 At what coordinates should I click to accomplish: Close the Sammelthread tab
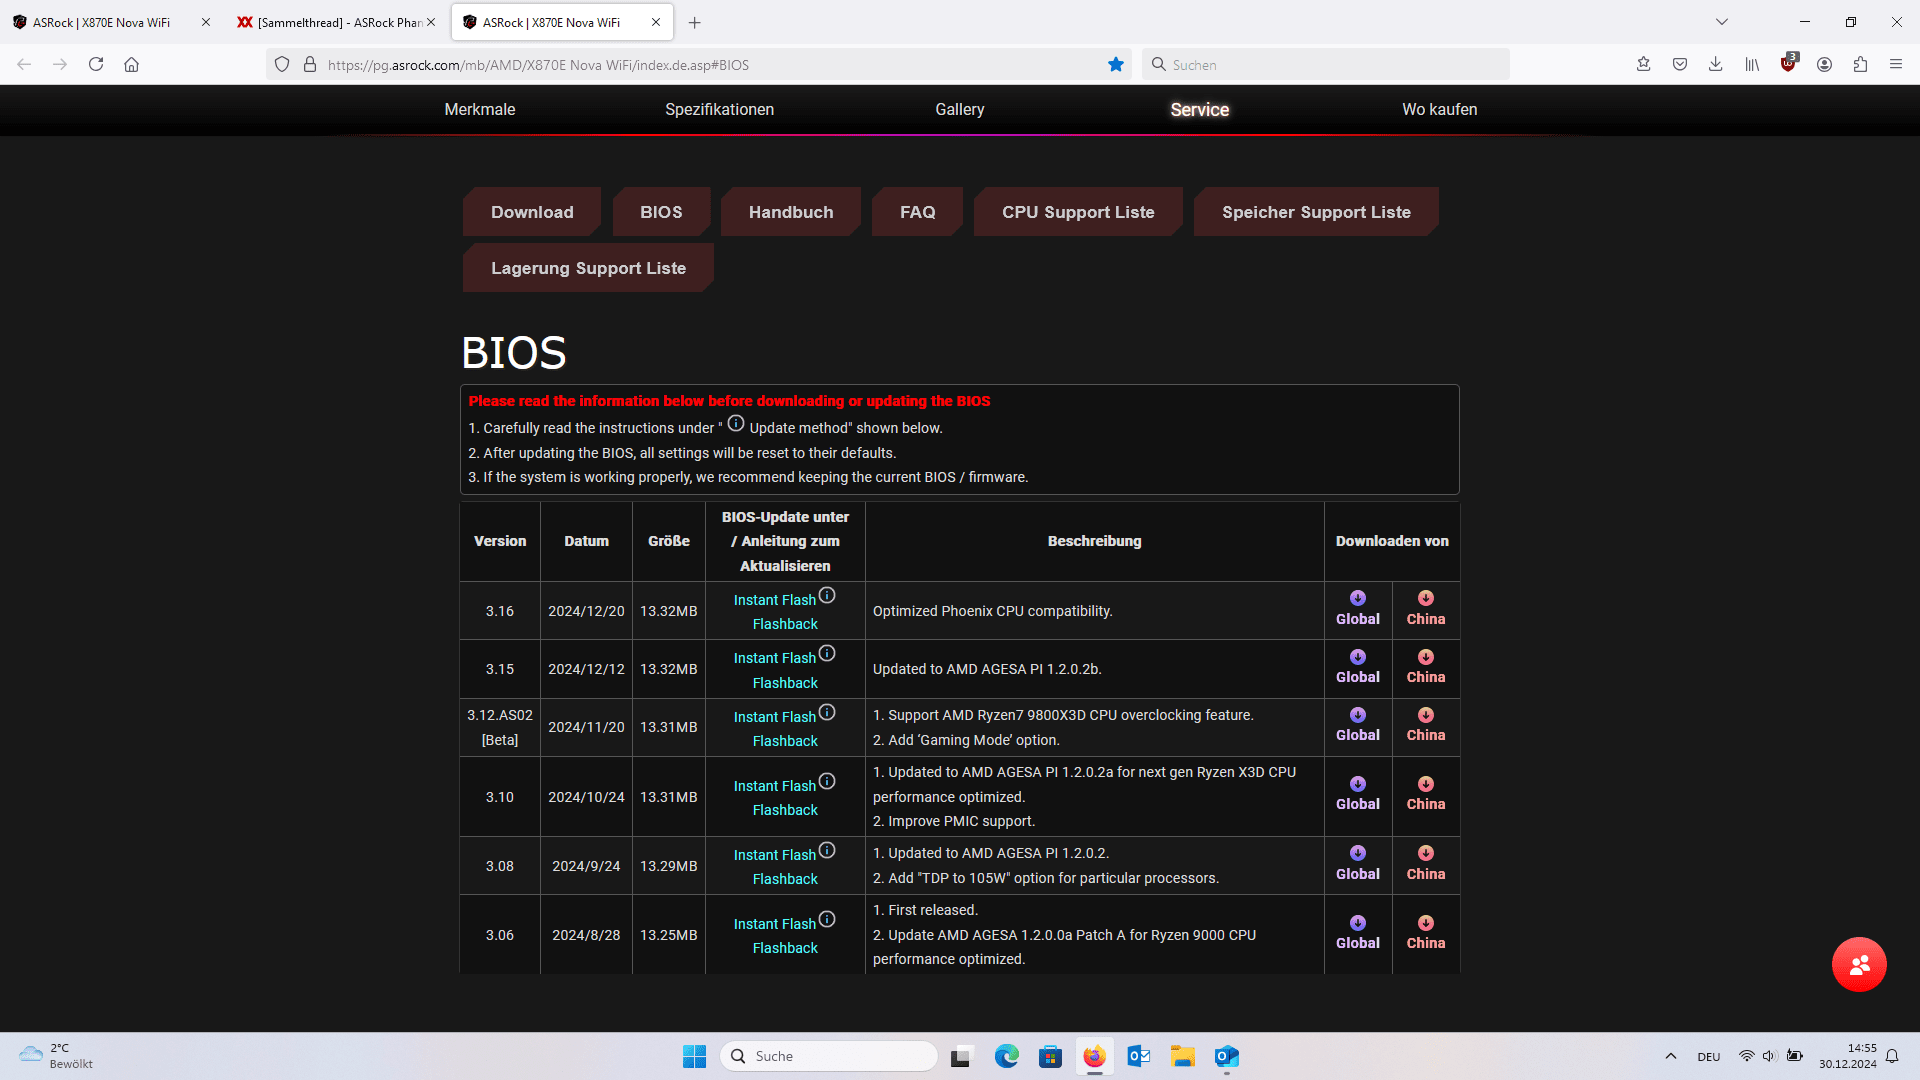click(x=431, y=22)
